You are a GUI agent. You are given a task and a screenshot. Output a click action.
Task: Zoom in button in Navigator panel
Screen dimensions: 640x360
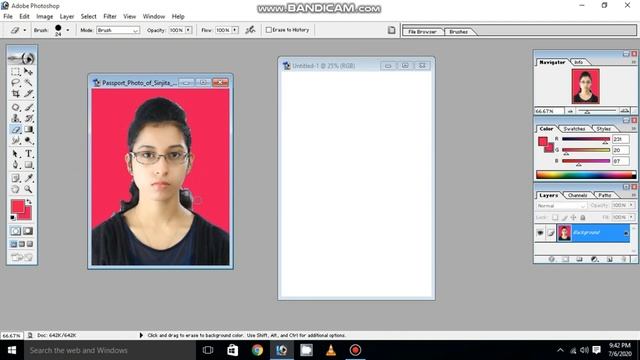click(x=624, y=111)
